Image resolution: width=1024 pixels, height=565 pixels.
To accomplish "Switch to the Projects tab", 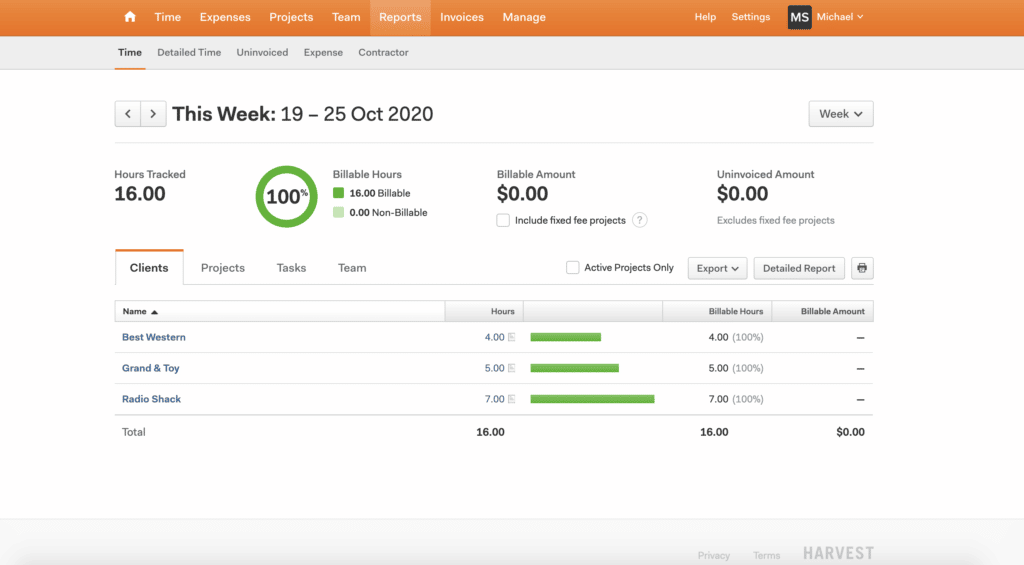I will pos(223,268).
